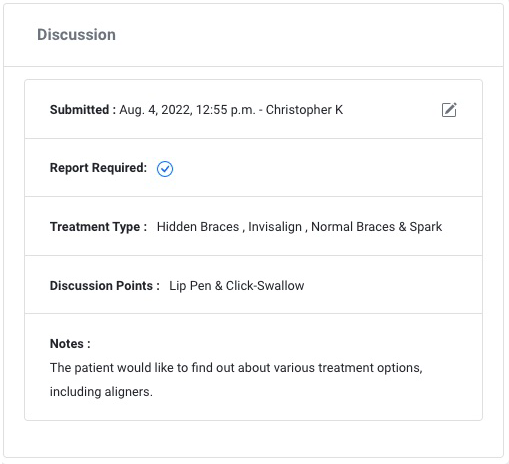Image resolution: width=509 pixels, height=464 pixels.
Task: Toggle the Report Required checkmark
Action: tap(165, 169)
